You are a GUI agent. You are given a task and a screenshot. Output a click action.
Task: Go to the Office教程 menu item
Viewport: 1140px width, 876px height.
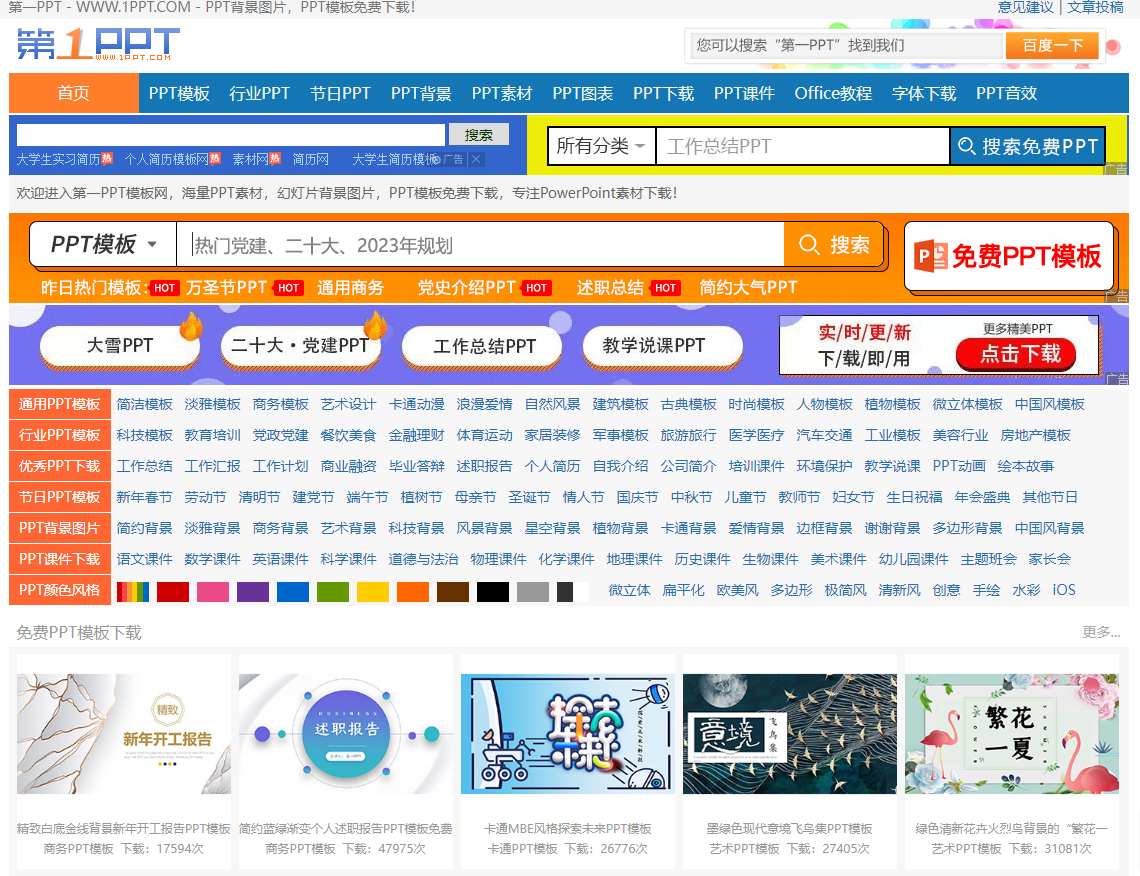coord(833,93)
